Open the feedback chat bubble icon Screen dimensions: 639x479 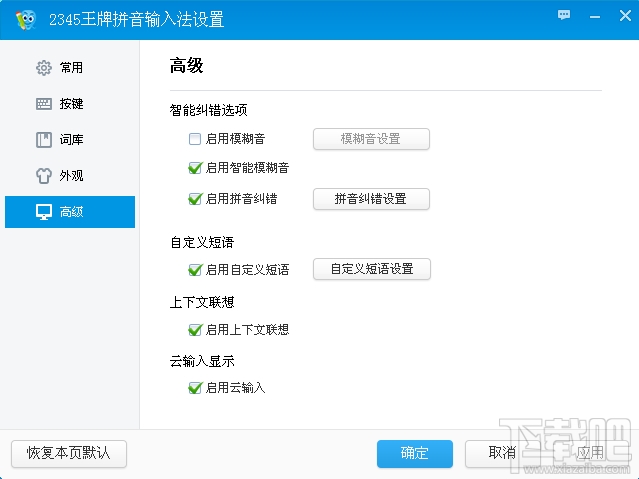564,15
